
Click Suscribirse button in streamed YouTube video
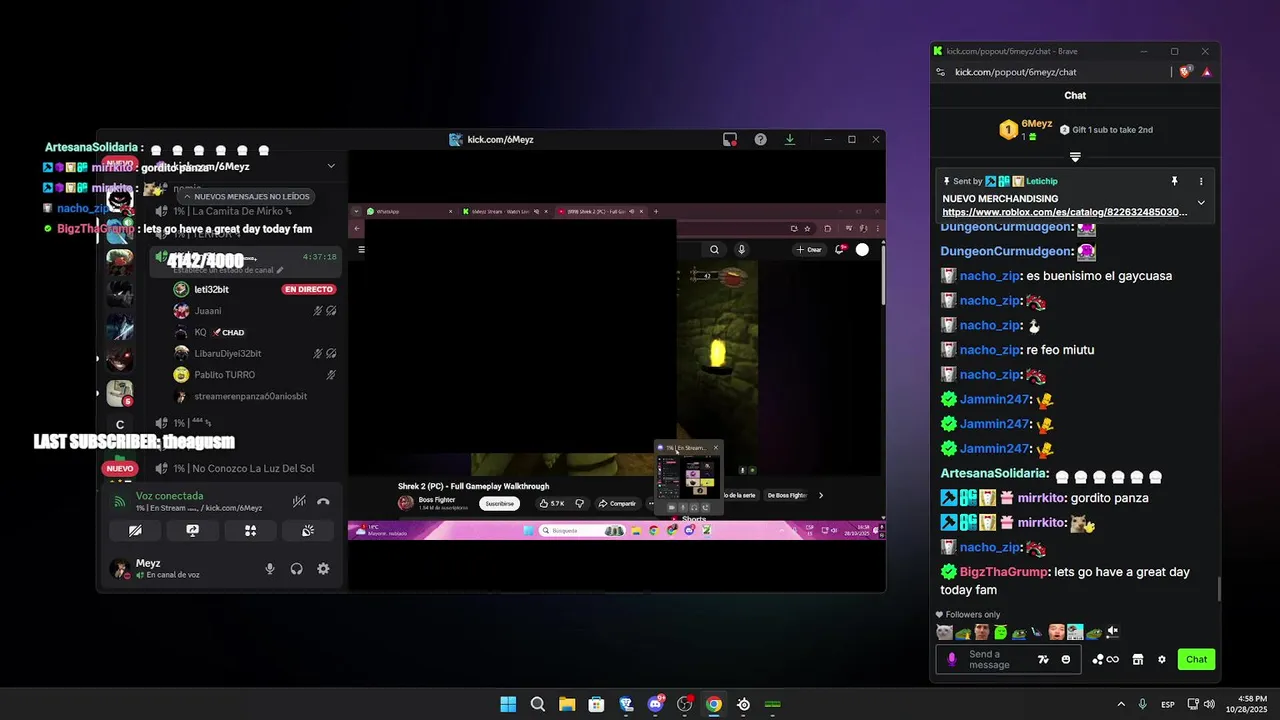[x=500, y=503]
